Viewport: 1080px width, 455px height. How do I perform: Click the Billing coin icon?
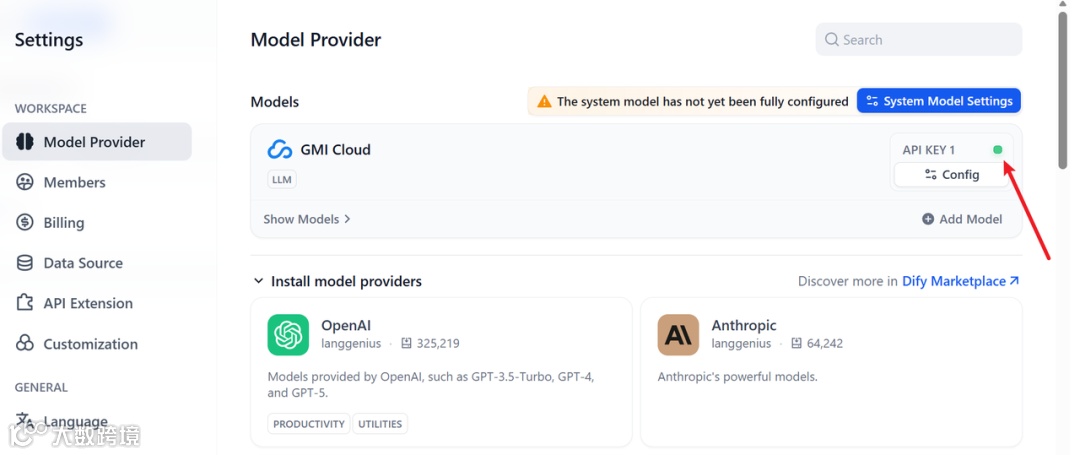click(x=25, y=223)
